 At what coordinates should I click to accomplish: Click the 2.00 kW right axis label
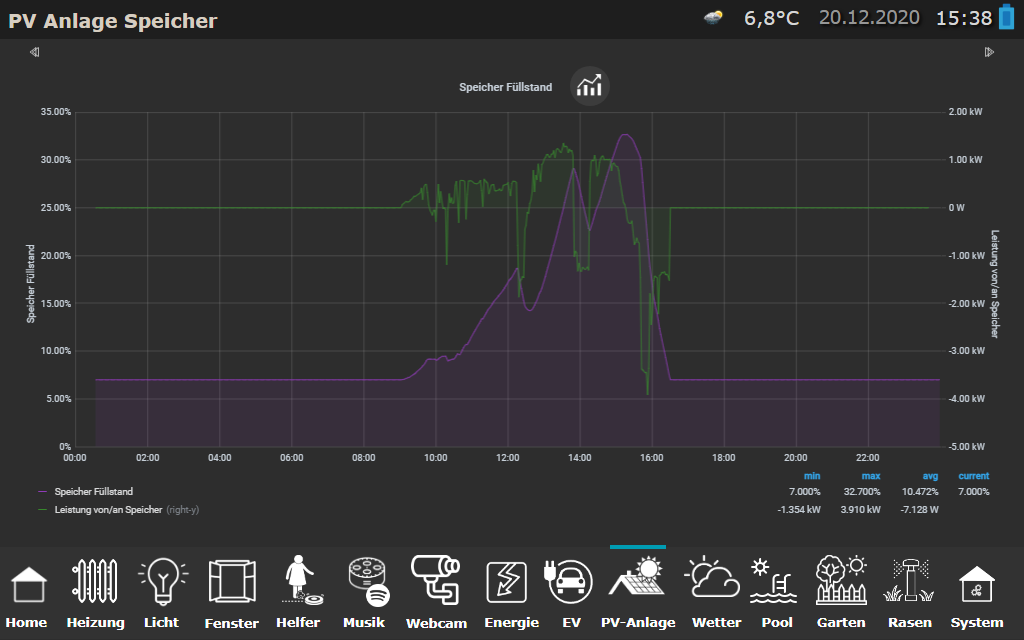click(965, 112)
